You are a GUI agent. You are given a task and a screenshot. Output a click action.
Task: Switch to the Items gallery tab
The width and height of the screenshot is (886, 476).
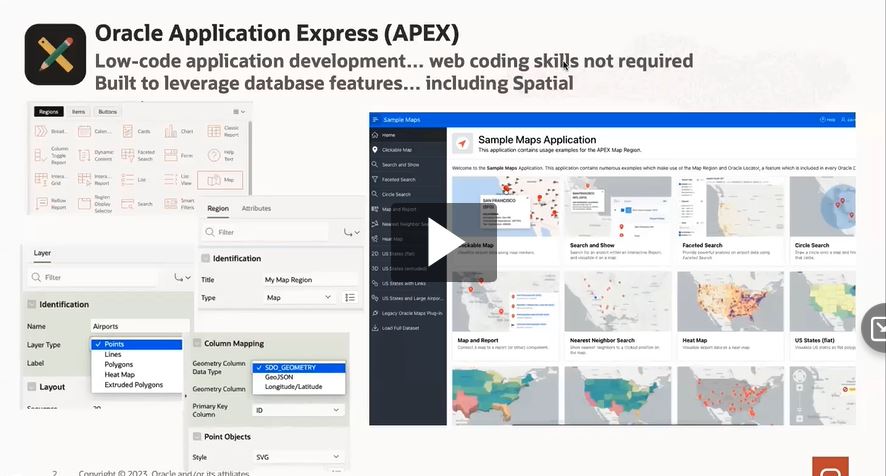(79, 112)
